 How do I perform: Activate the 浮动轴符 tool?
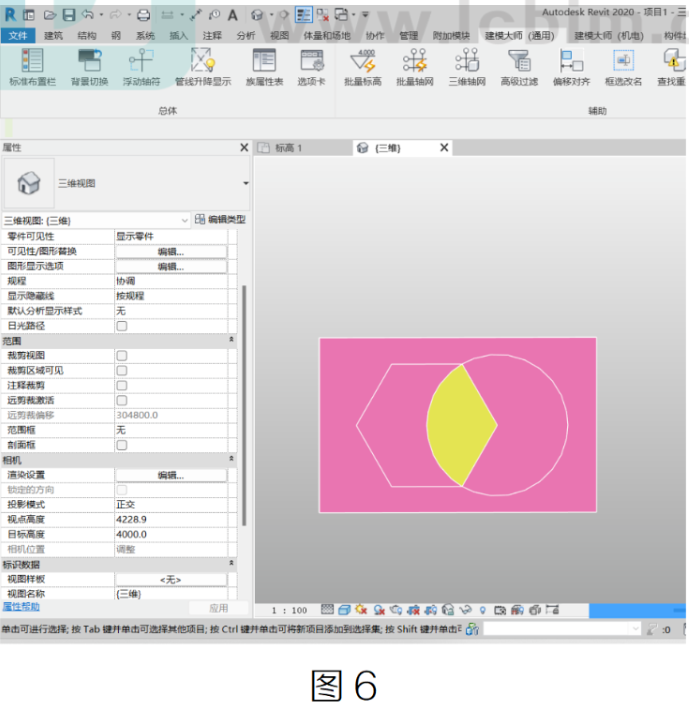point(141,61)
